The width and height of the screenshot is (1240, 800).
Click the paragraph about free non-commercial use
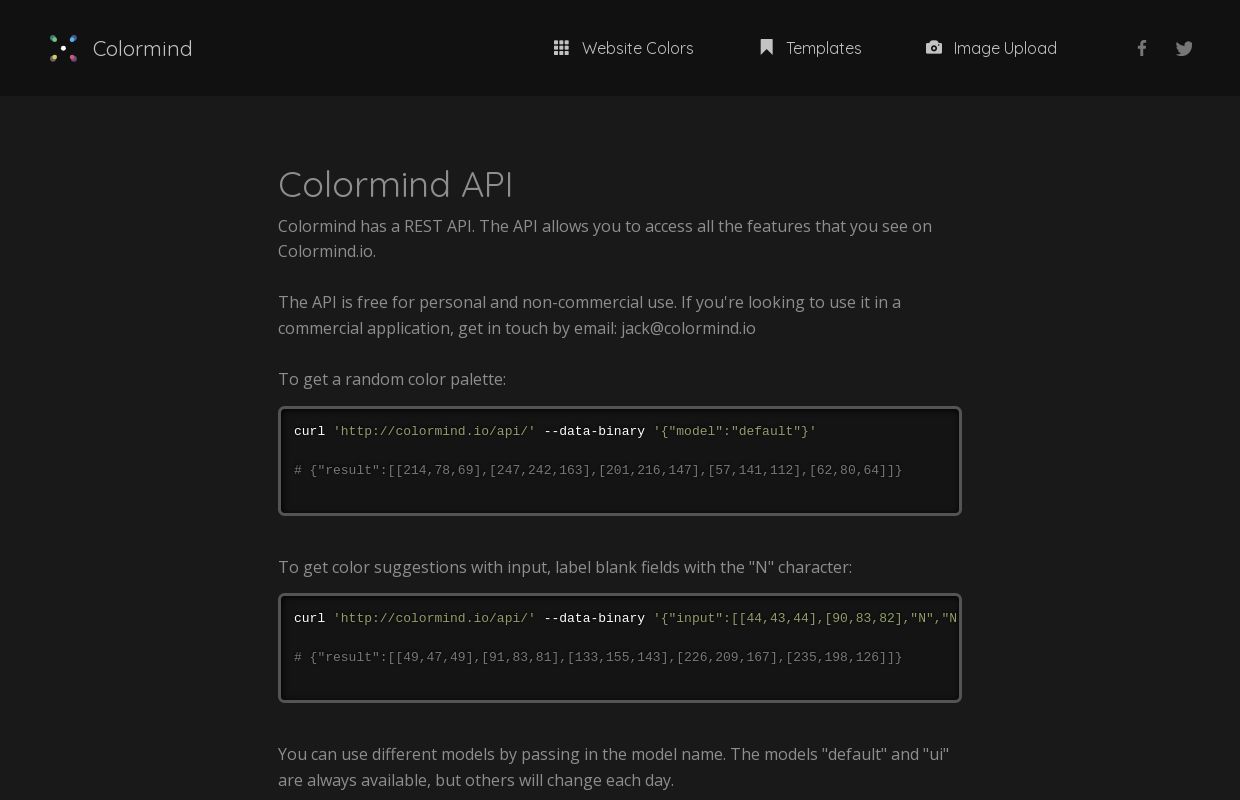pyautogui.click(x=590, y=315)
